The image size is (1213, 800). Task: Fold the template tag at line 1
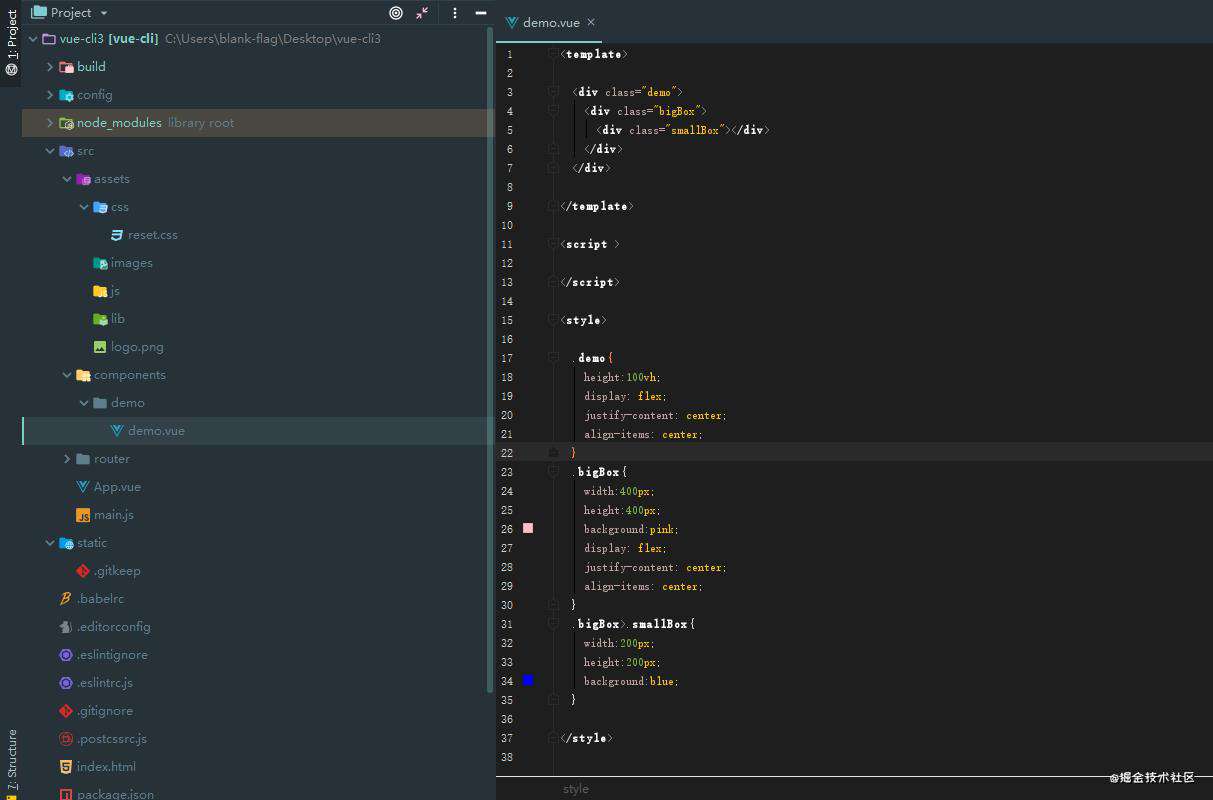click(553, 54)
